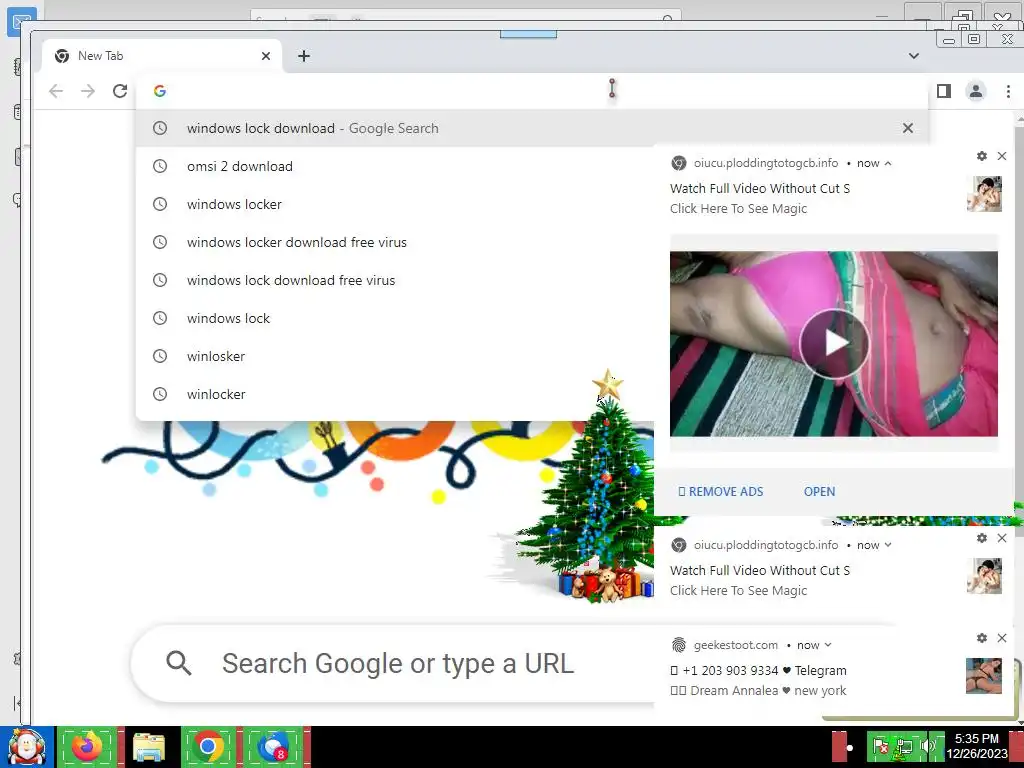This screenshot has width=1024, height=768.
Task: Focus the Search Google or type URL box
Action: point(392,664)
